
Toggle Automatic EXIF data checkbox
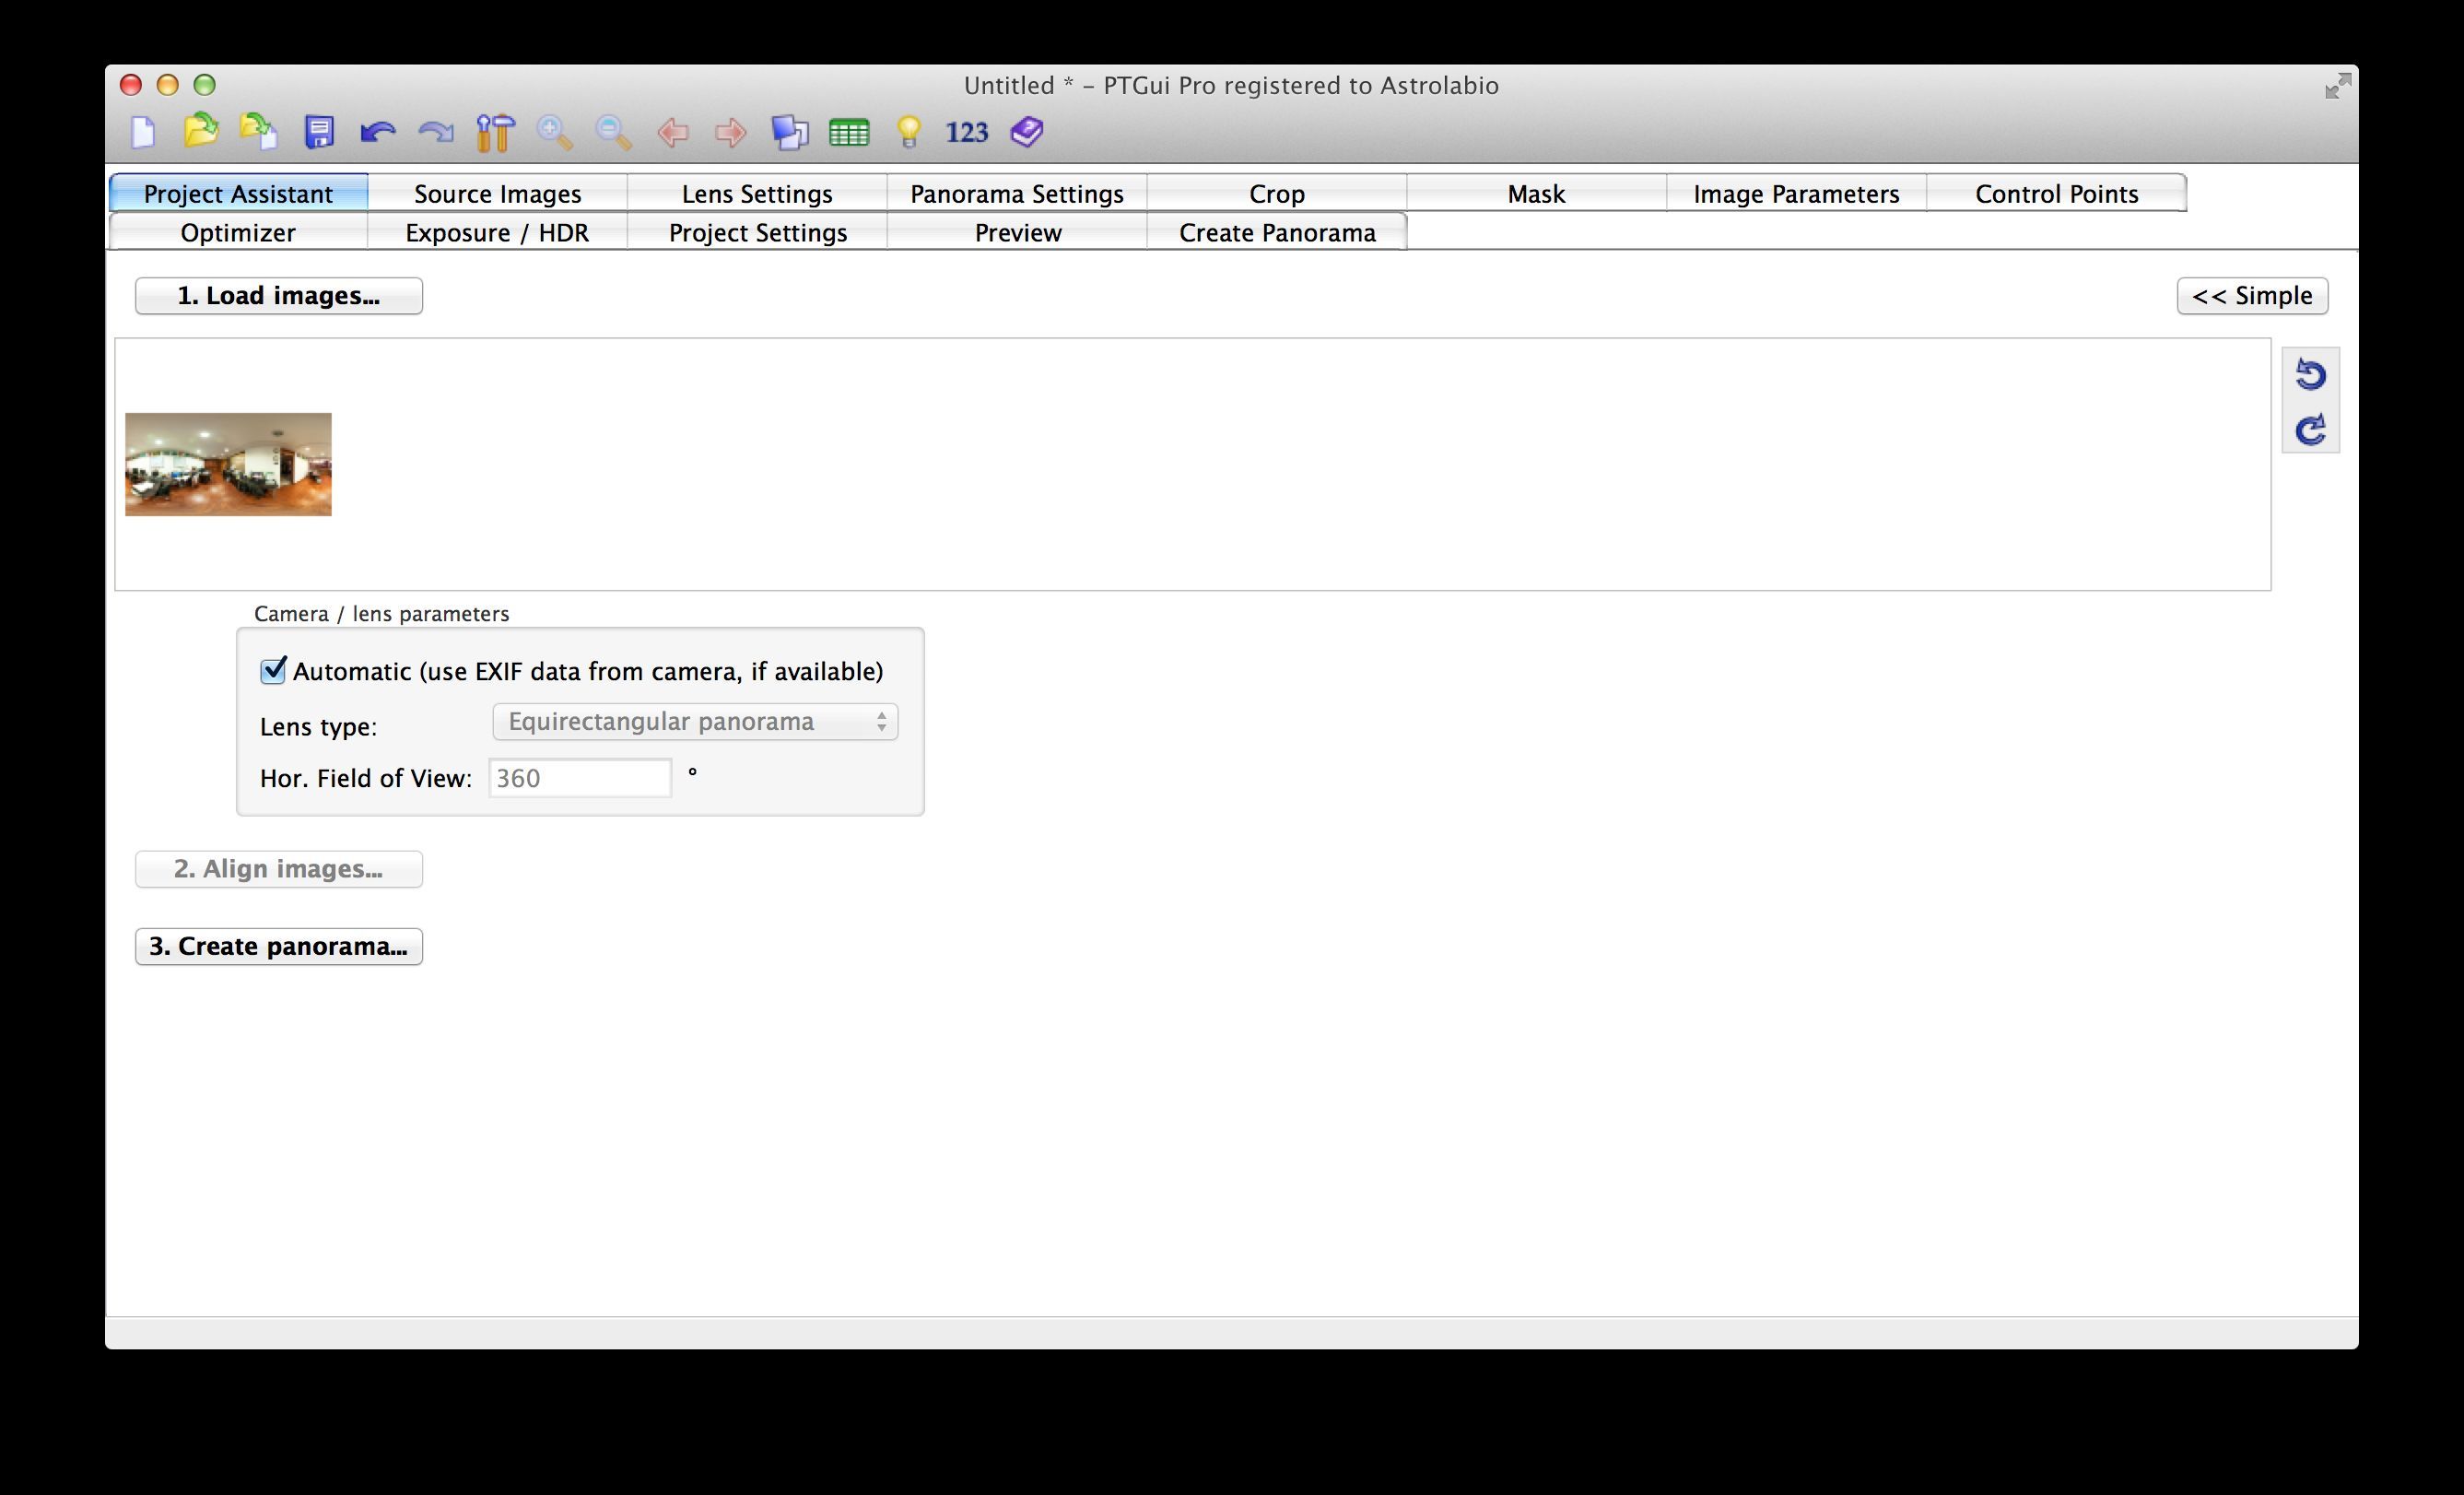pyautogui.click(x=273, y=670)
